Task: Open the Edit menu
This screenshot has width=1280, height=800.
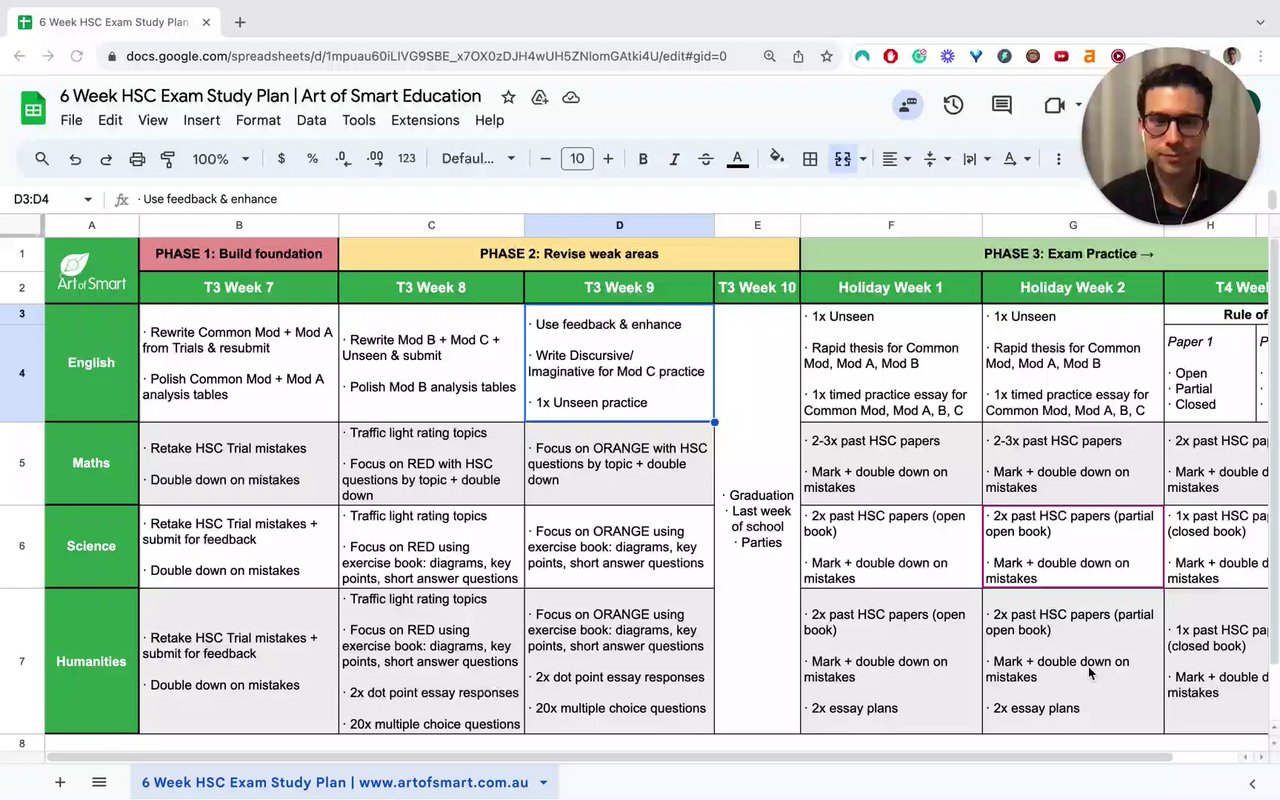Action: [110, 120]
